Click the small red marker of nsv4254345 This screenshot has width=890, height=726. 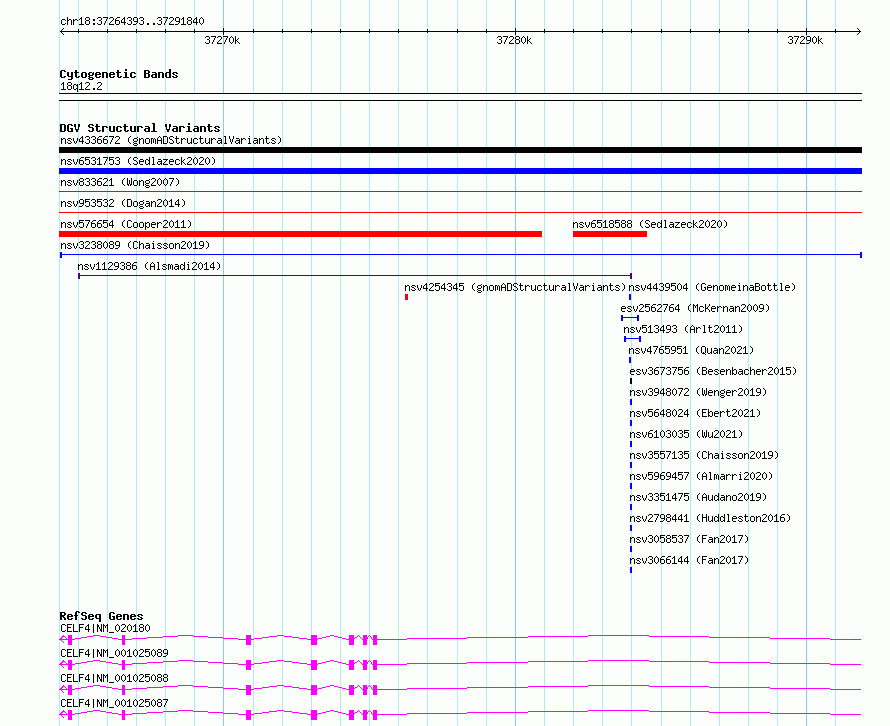pos(406,297)
